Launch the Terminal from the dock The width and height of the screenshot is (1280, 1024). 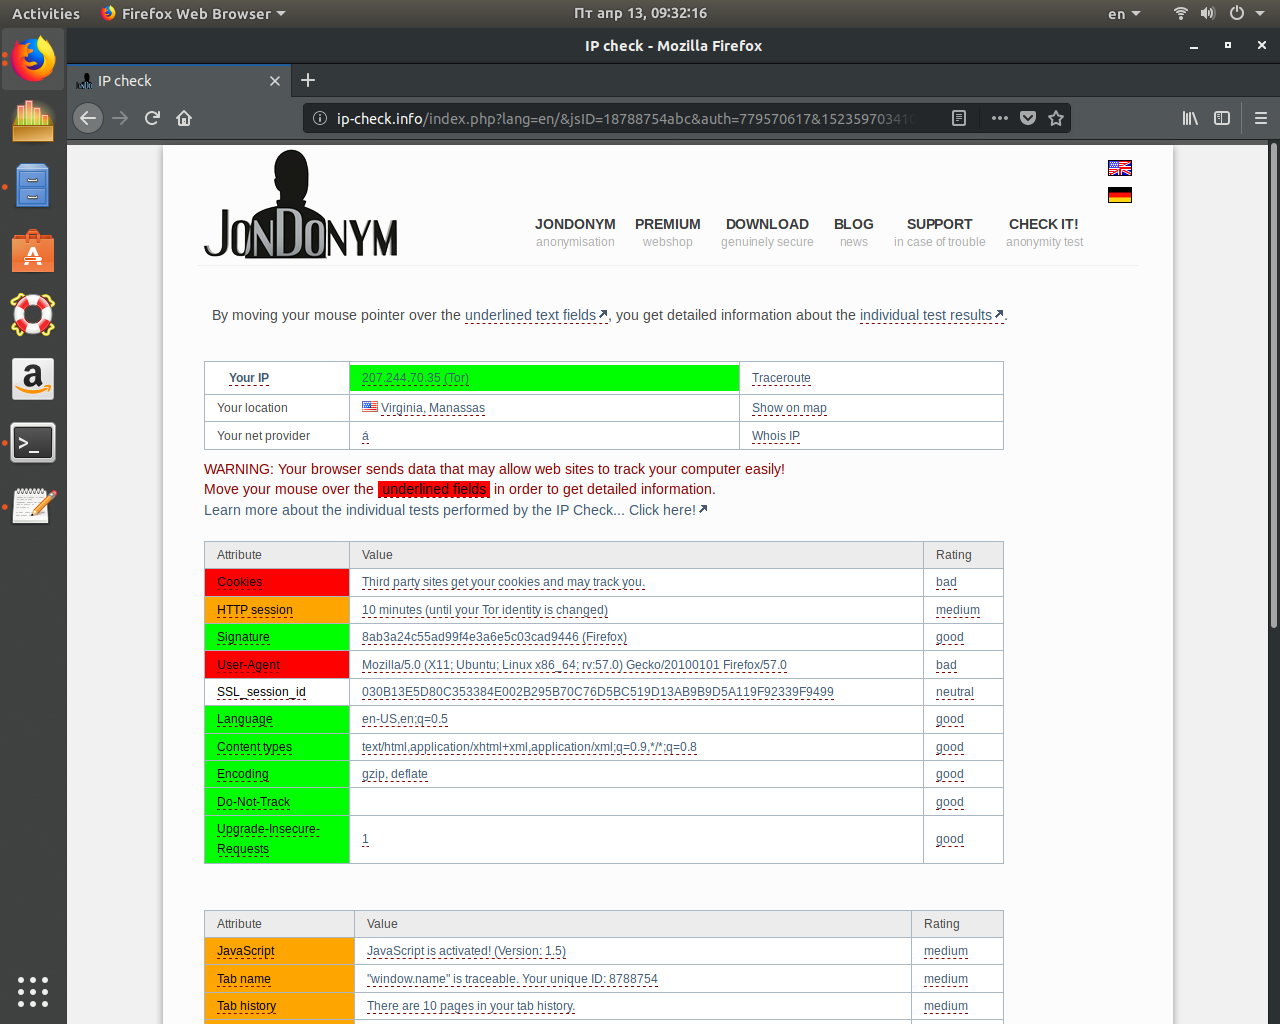(33, 442)
